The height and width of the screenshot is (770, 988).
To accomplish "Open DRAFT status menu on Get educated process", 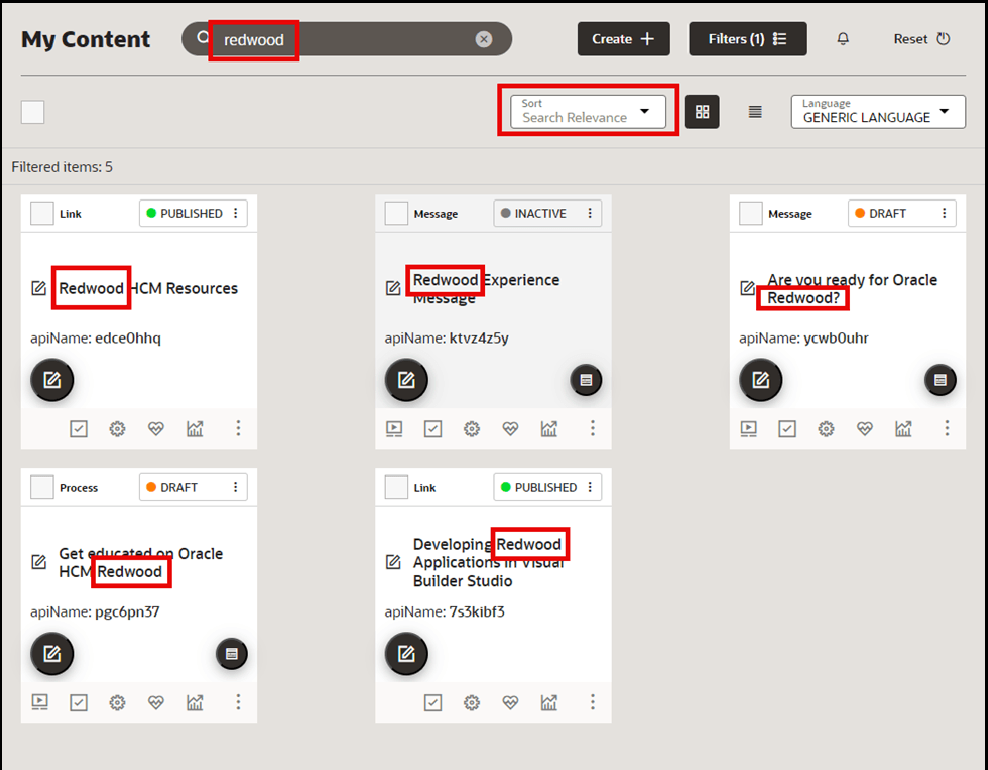I will click(236, 487).
